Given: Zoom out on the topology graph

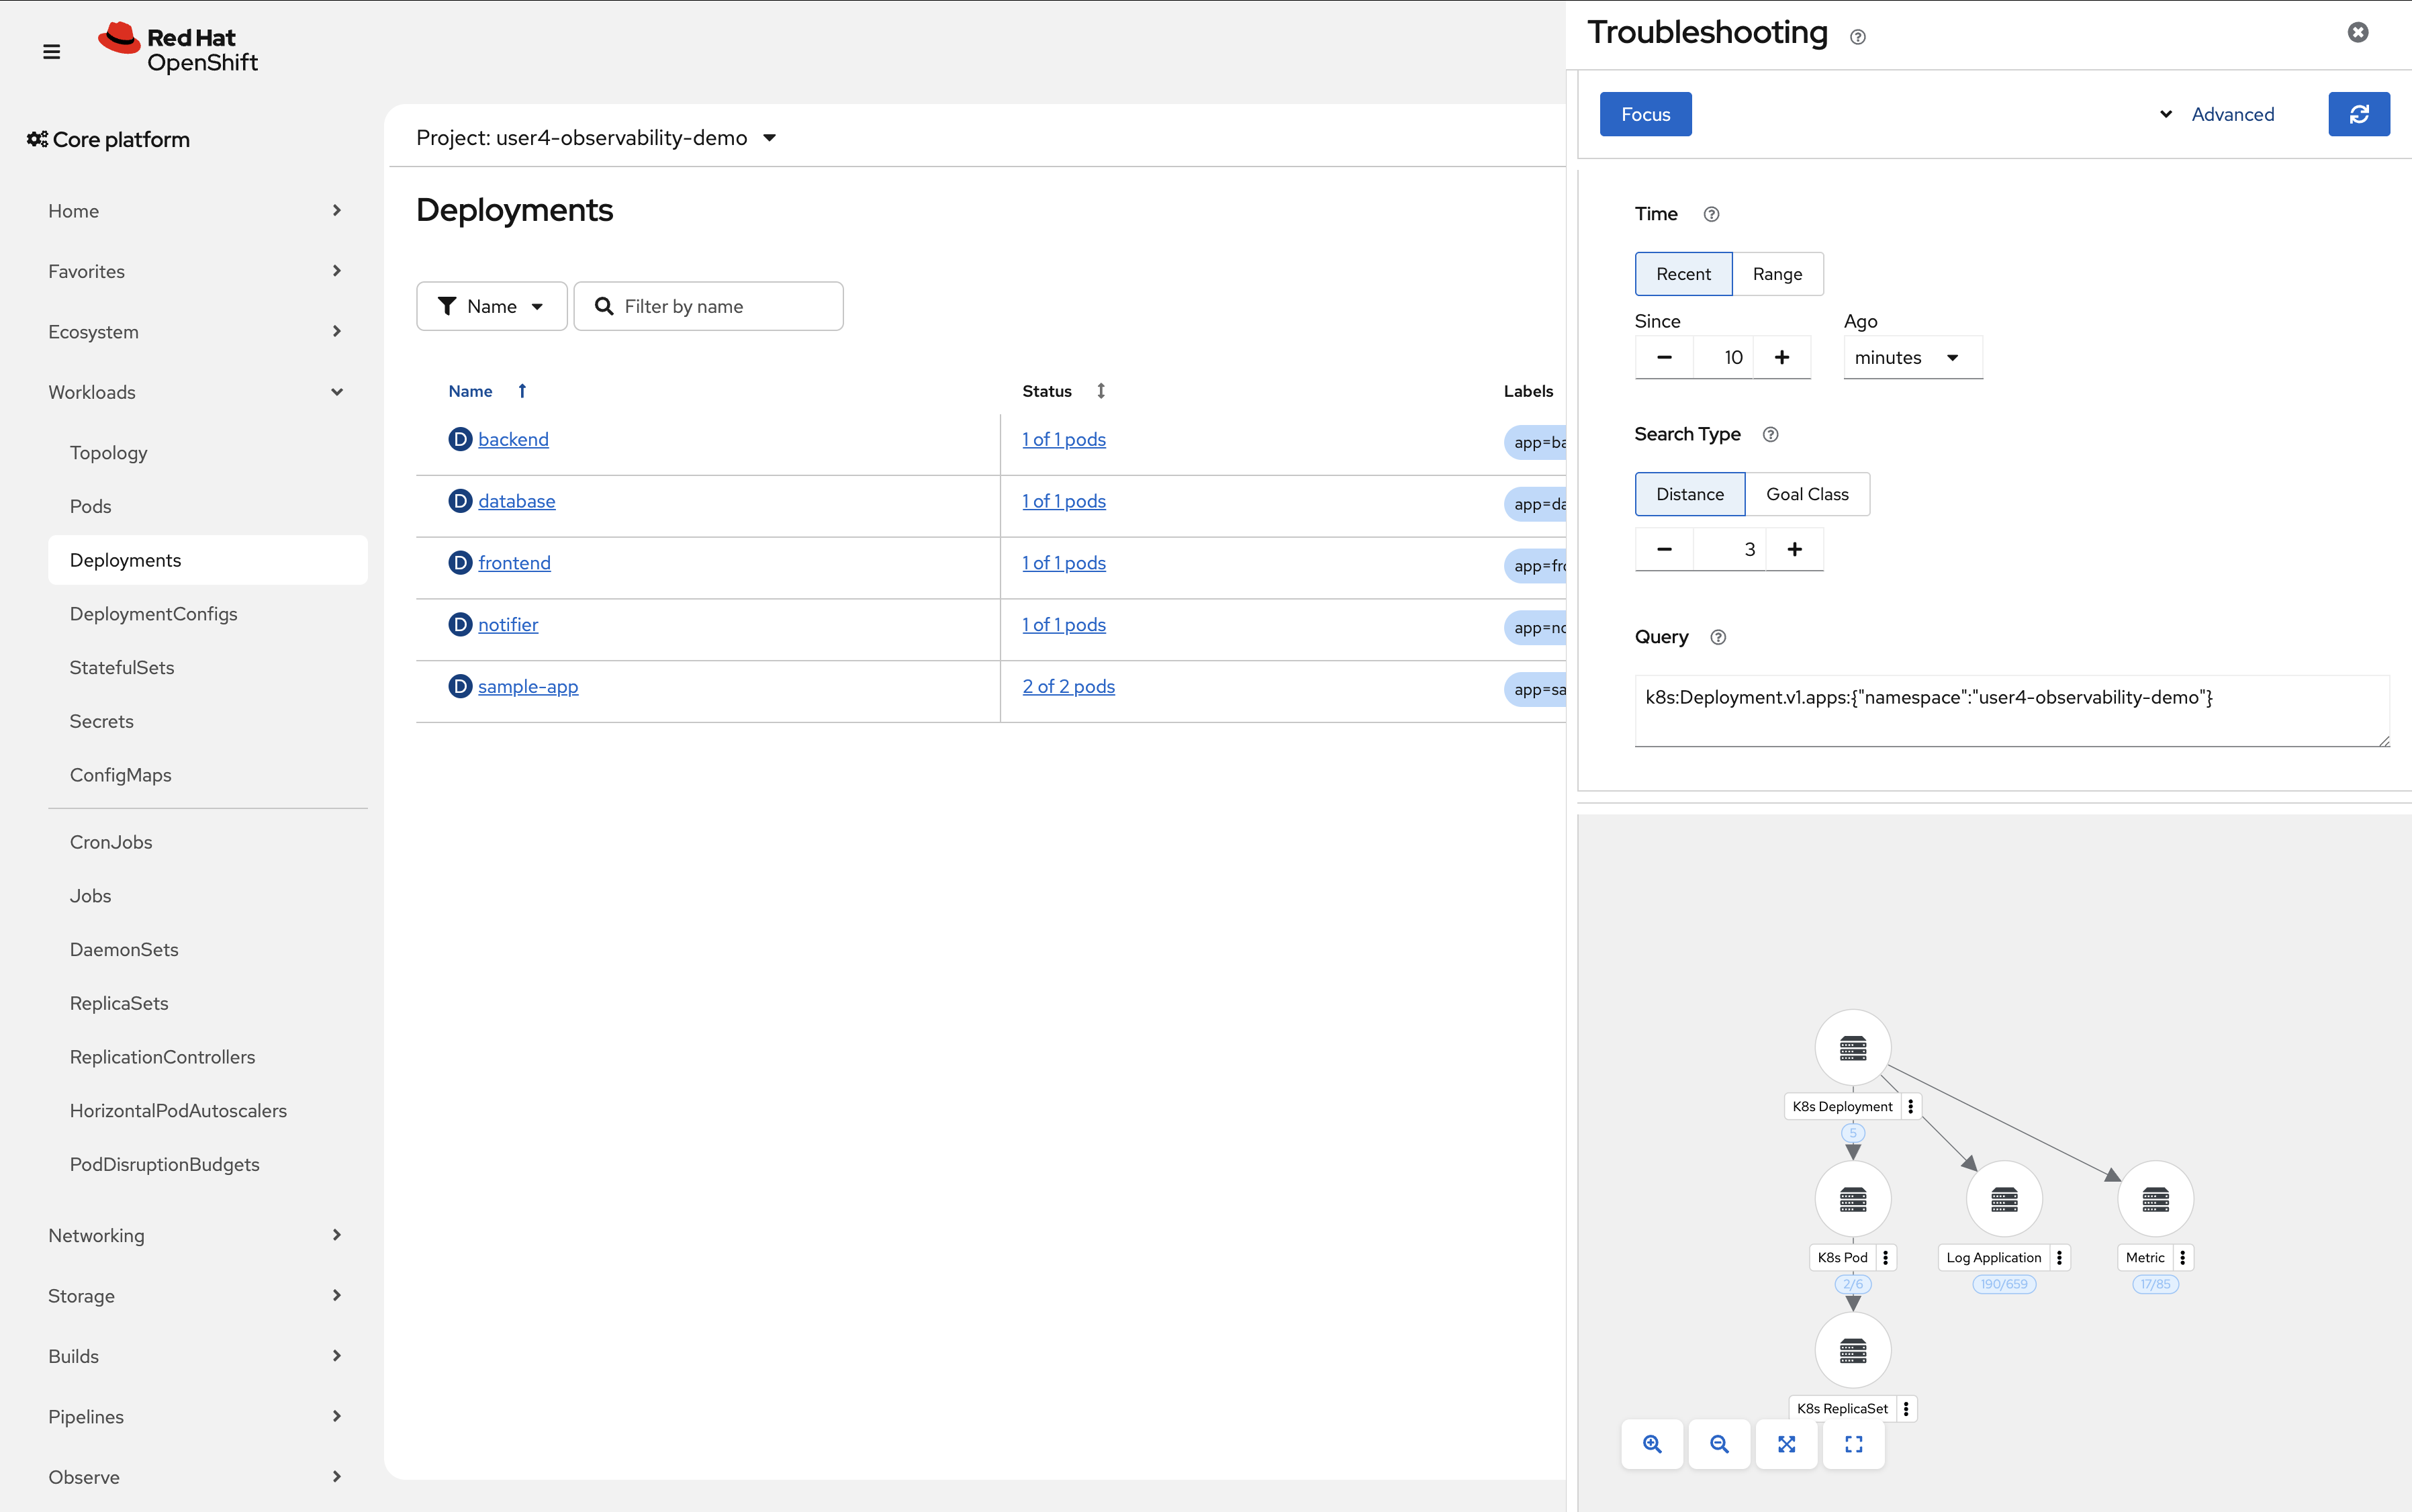Looking at the screenshot, I should tap(1720, 1444).
